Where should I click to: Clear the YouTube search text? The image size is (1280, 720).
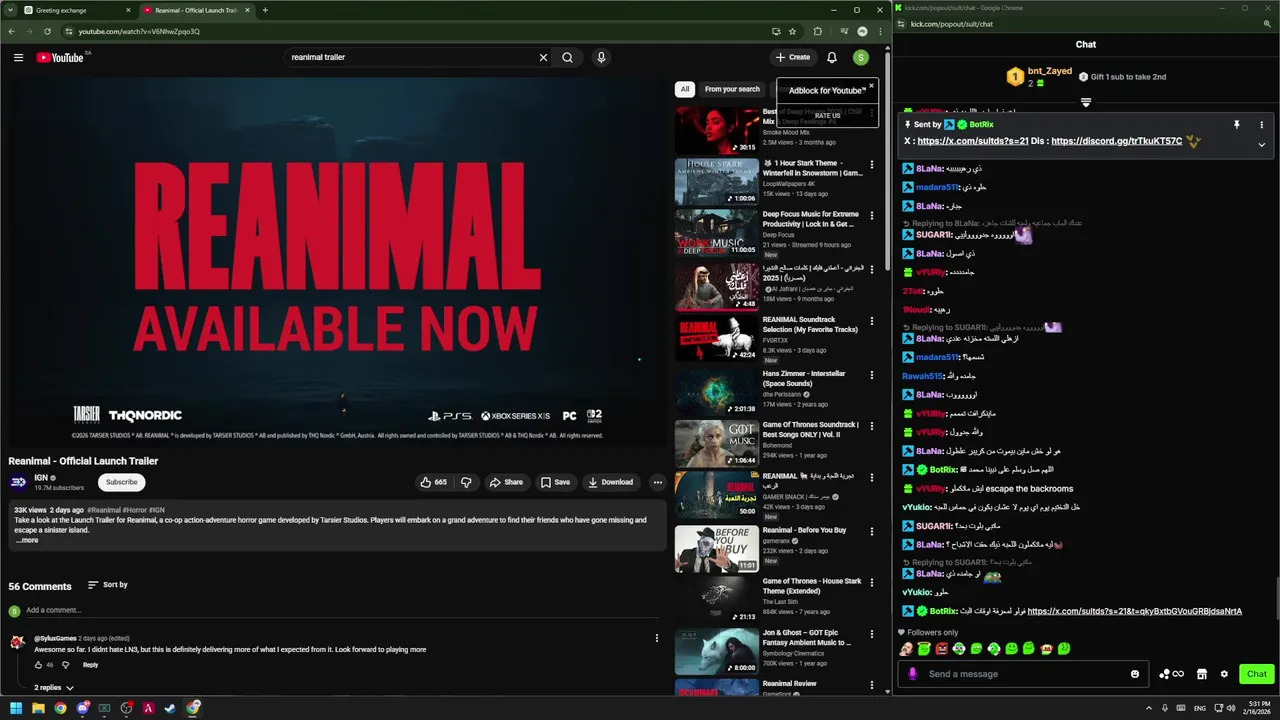click(x=543, y=57)
